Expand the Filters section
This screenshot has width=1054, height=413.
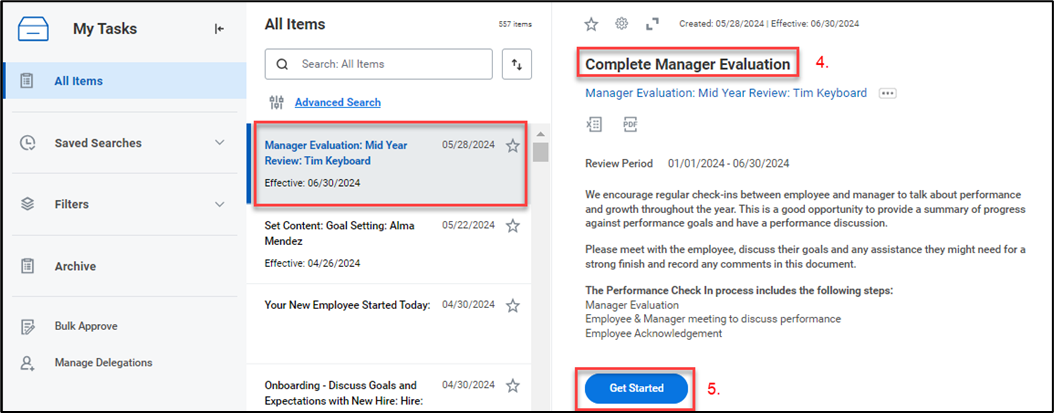pyautogui.click(x=220, y=204)
